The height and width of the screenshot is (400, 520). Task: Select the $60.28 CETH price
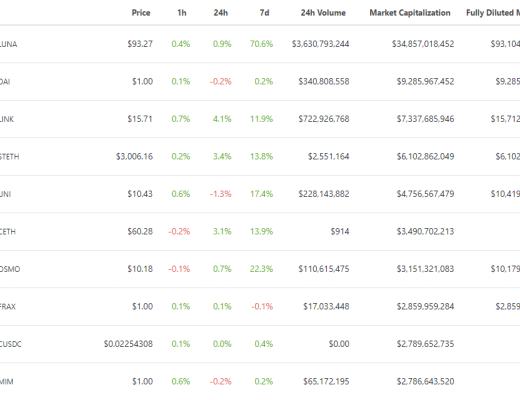pyautogui.click(x=140, y=231)
